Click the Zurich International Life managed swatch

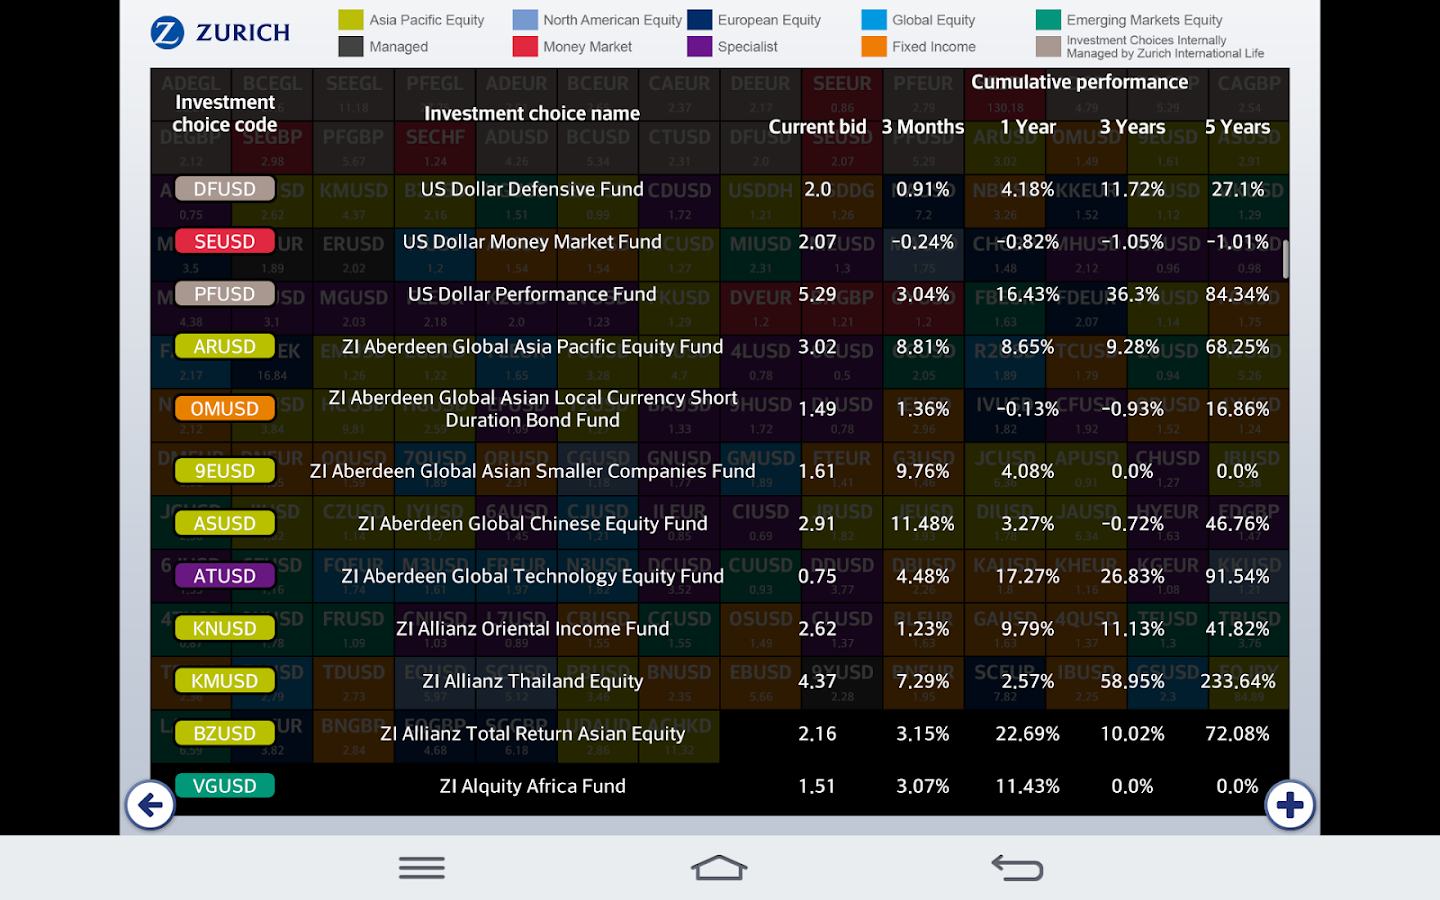pyautogui.click(x=1048, y=46)
